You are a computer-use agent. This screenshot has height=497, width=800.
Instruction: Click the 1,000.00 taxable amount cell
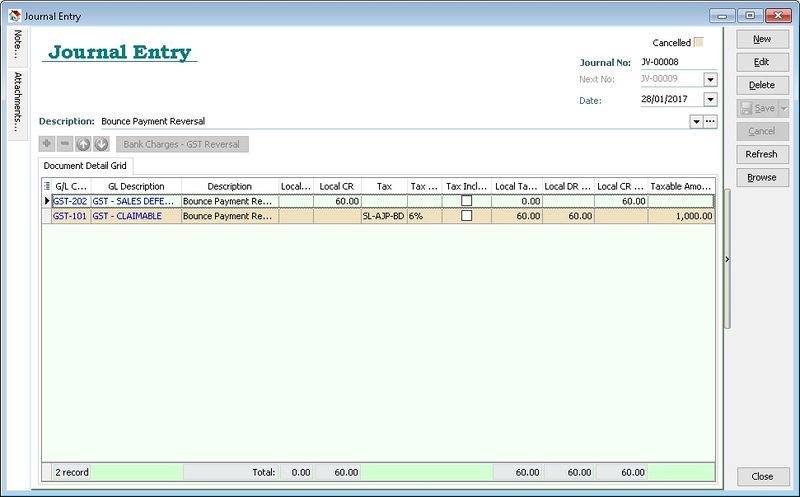pyautogui.click(x=681, y=216)
